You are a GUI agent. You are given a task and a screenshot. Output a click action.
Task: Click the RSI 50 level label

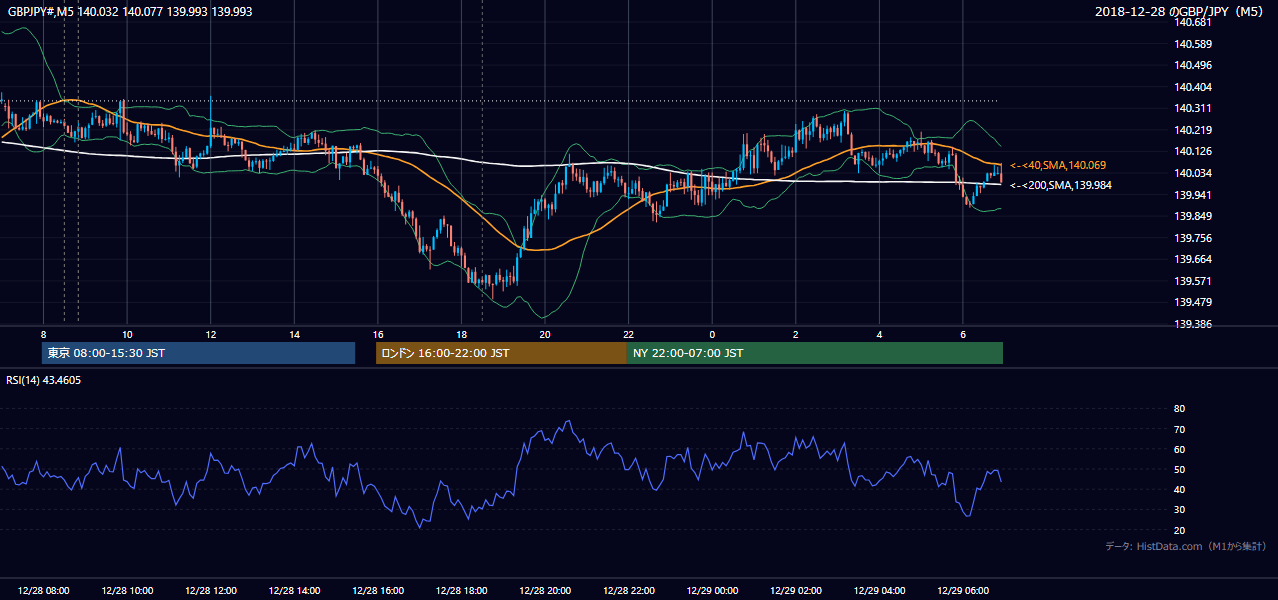[1179, 469]
